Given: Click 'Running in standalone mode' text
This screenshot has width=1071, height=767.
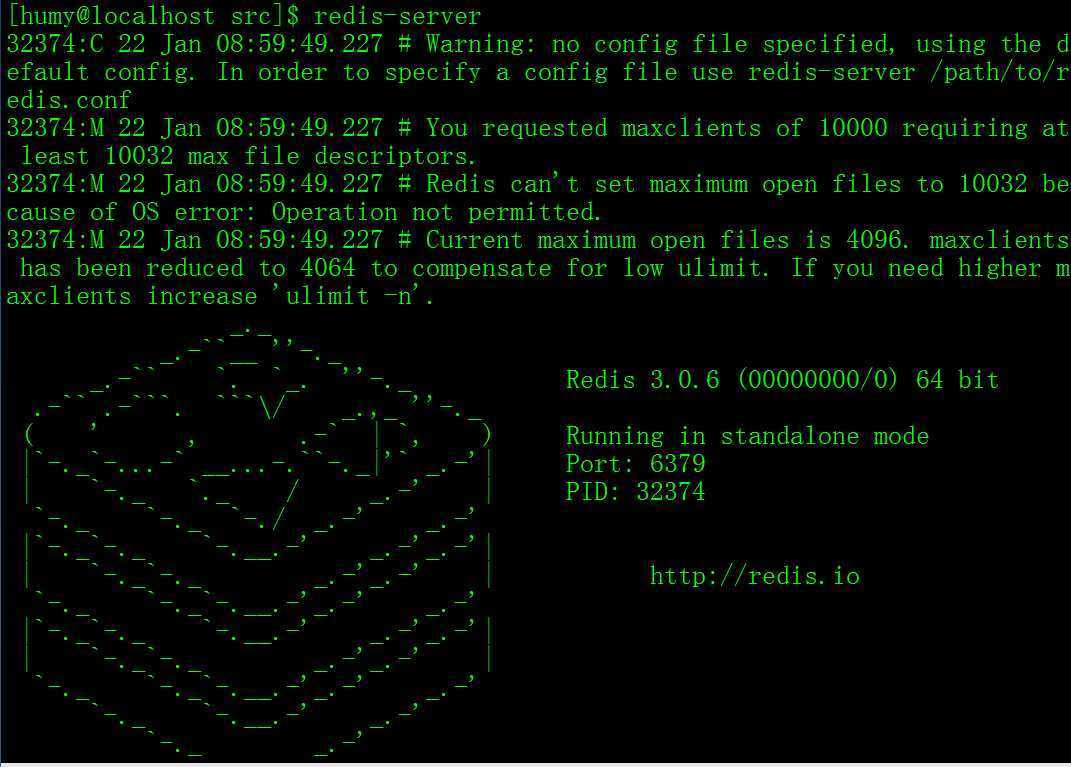Looking at the screenshot, I should (x=747, y=436).
